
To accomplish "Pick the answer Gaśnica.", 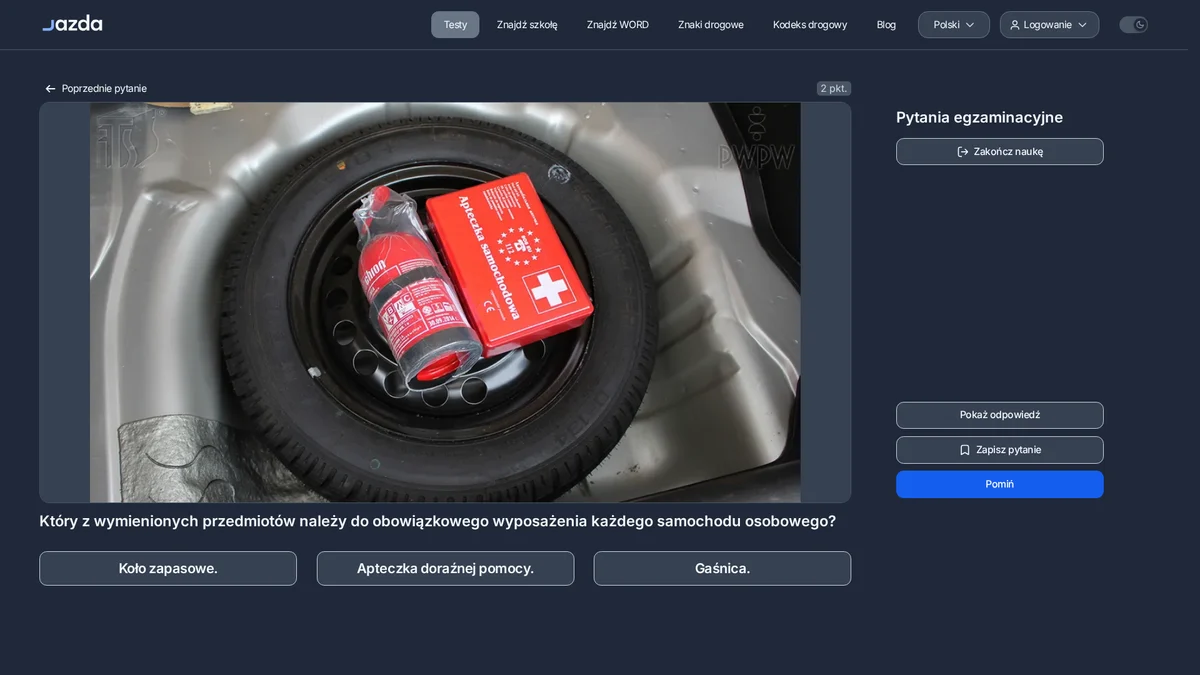I will click(722, 568).
